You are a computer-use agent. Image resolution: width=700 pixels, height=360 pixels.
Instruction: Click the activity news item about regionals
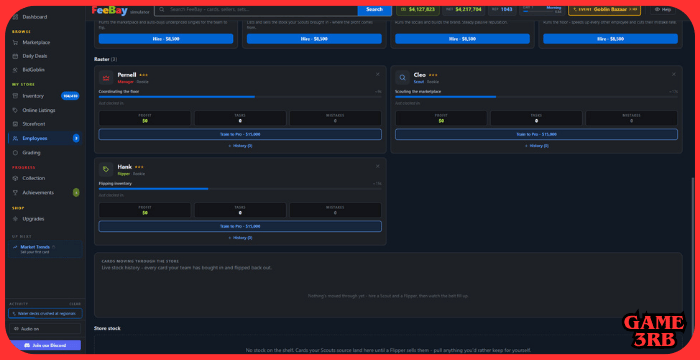click(x=45, y=314)
